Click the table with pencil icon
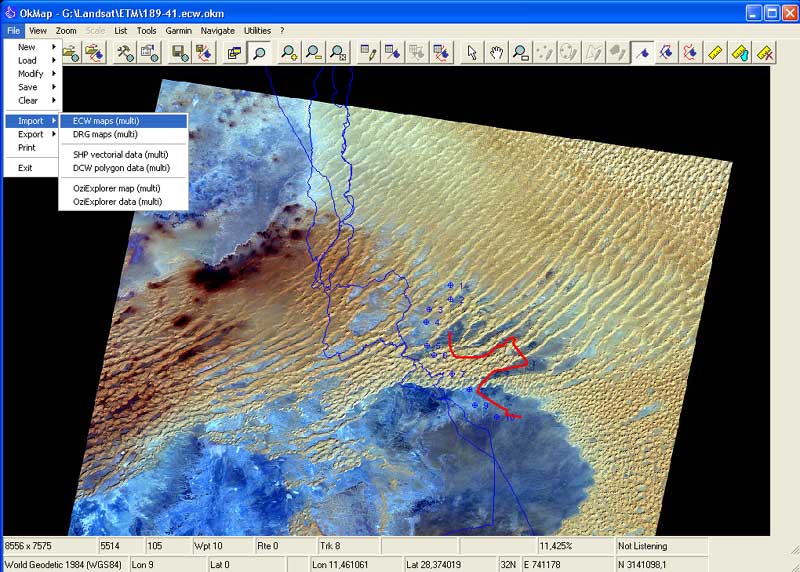The image size is (800, 572). (x=368, y=53)
